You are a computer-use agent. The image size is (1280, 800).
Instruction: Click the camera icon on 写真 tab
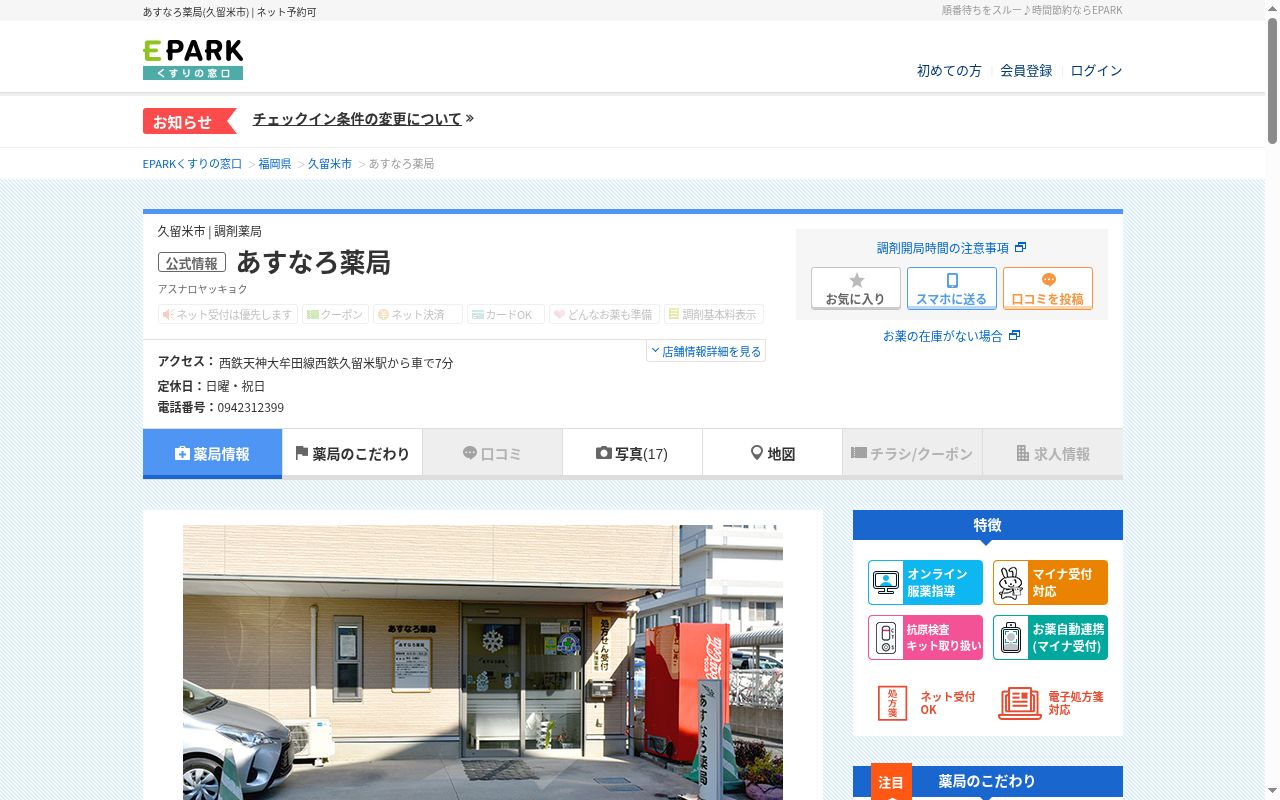[603, 453]
